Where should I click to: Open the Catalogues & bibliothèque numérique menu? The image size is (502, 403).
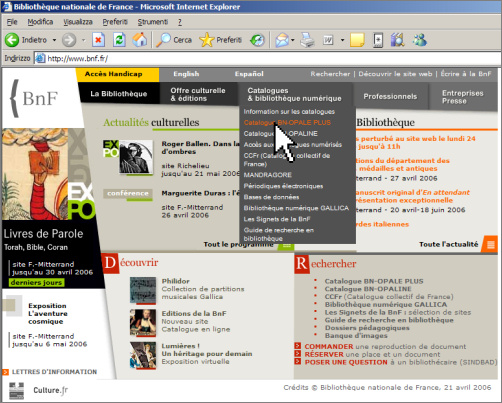[x=295, y=94]
